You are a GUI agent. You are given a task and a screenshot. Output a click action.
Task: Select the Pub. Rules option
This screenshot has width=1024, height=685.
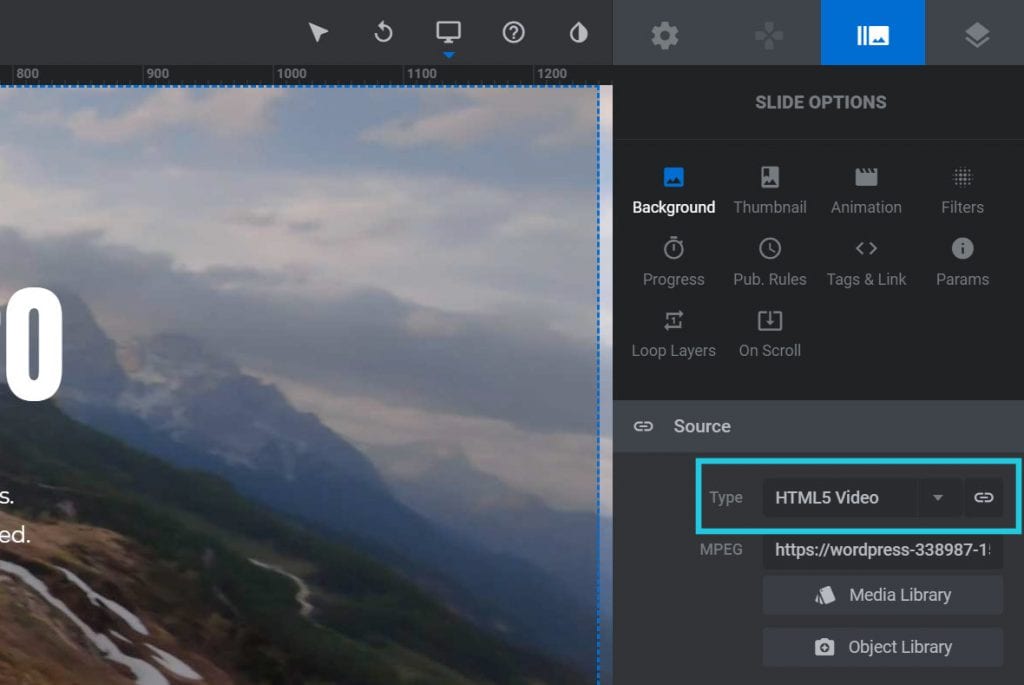coord(770,262)
